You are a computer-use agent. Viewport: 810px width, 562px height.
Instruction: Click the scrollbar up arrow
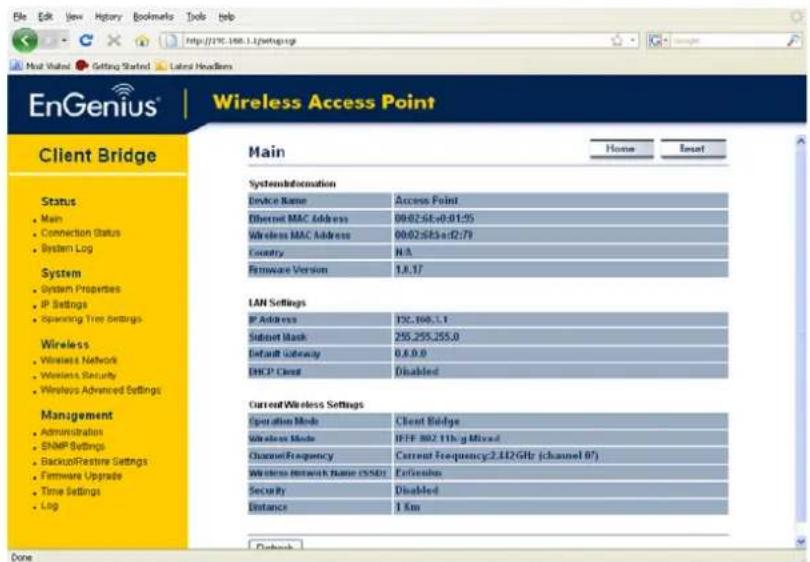pyautogui.click(x=801, y=140)
